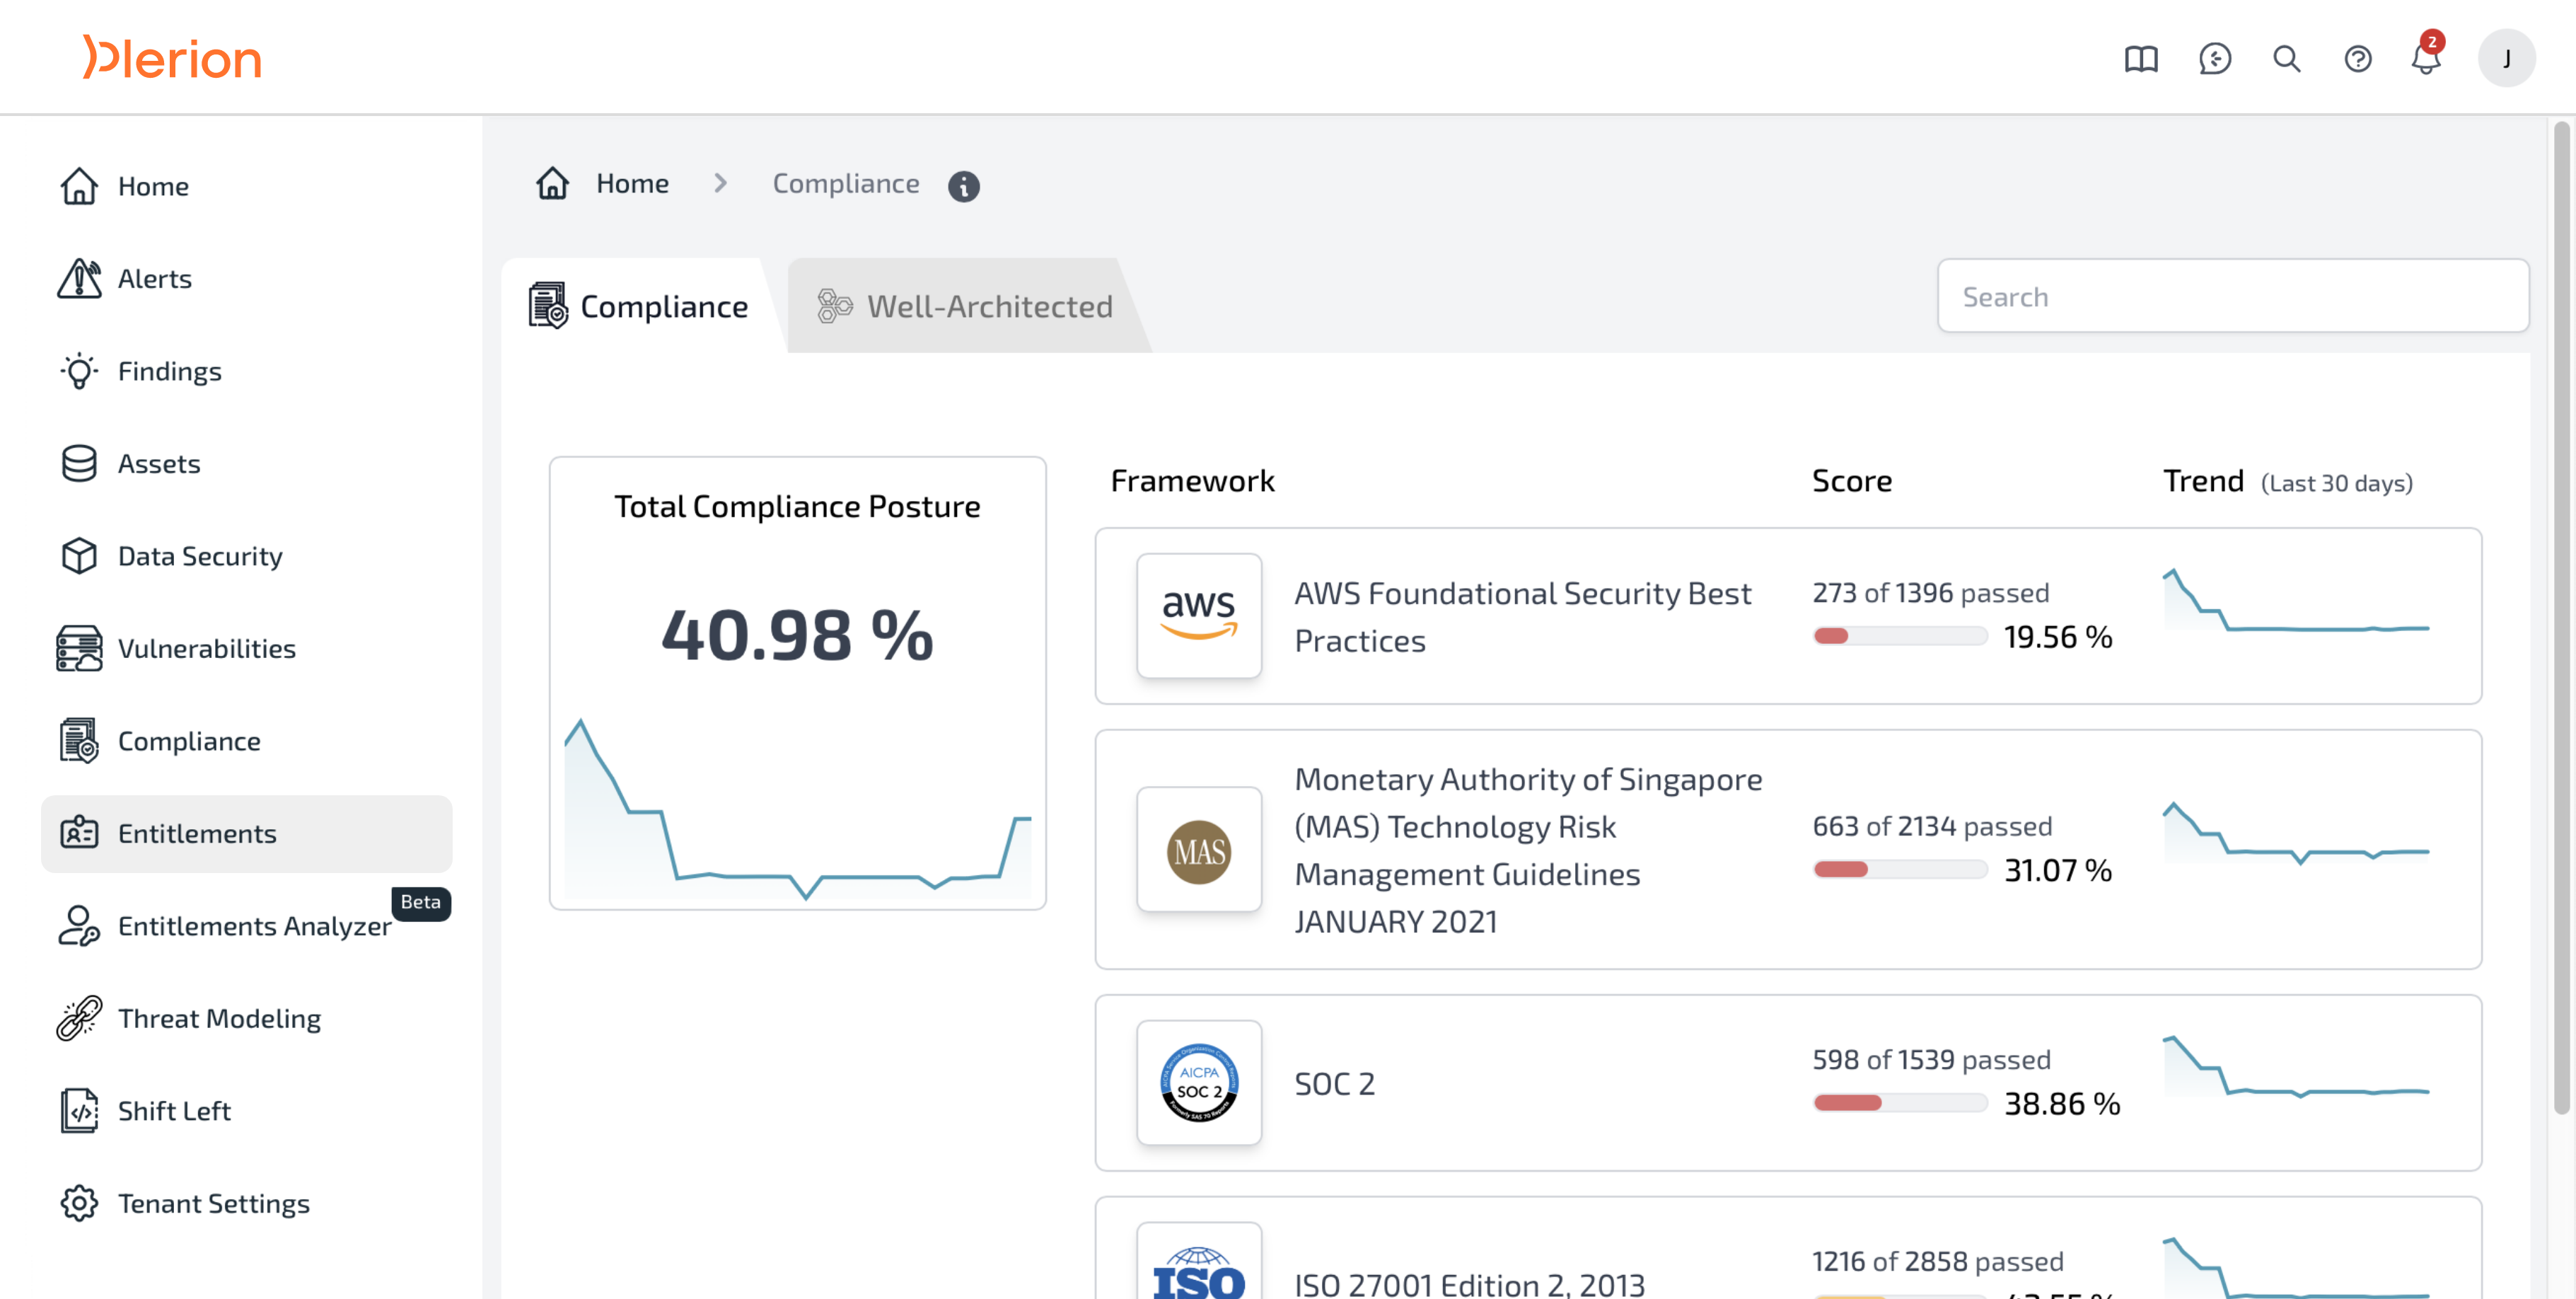Open the user avatar J menu
Image resolution: width=2576 pixels, height=1299 pixels.
pos(2505,59)
